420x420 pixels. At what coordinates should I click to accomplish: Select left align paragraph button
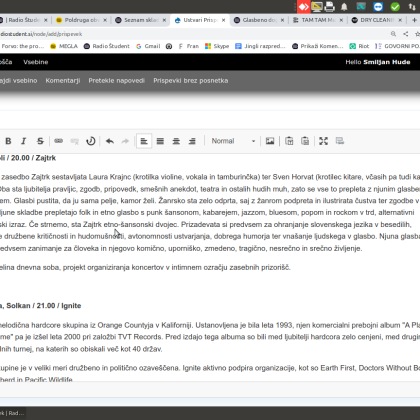tap(144, 141)
